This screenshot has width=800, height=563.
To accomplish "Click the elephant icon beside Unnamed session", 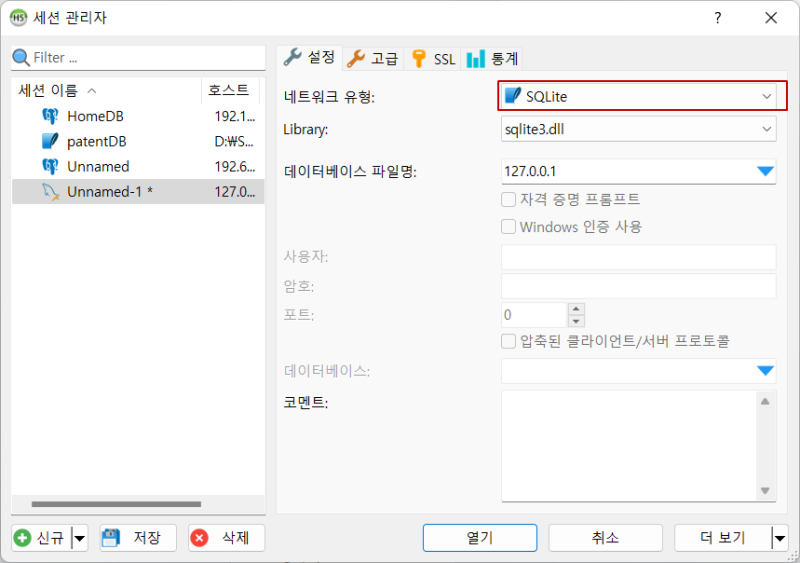I will 50,166.
